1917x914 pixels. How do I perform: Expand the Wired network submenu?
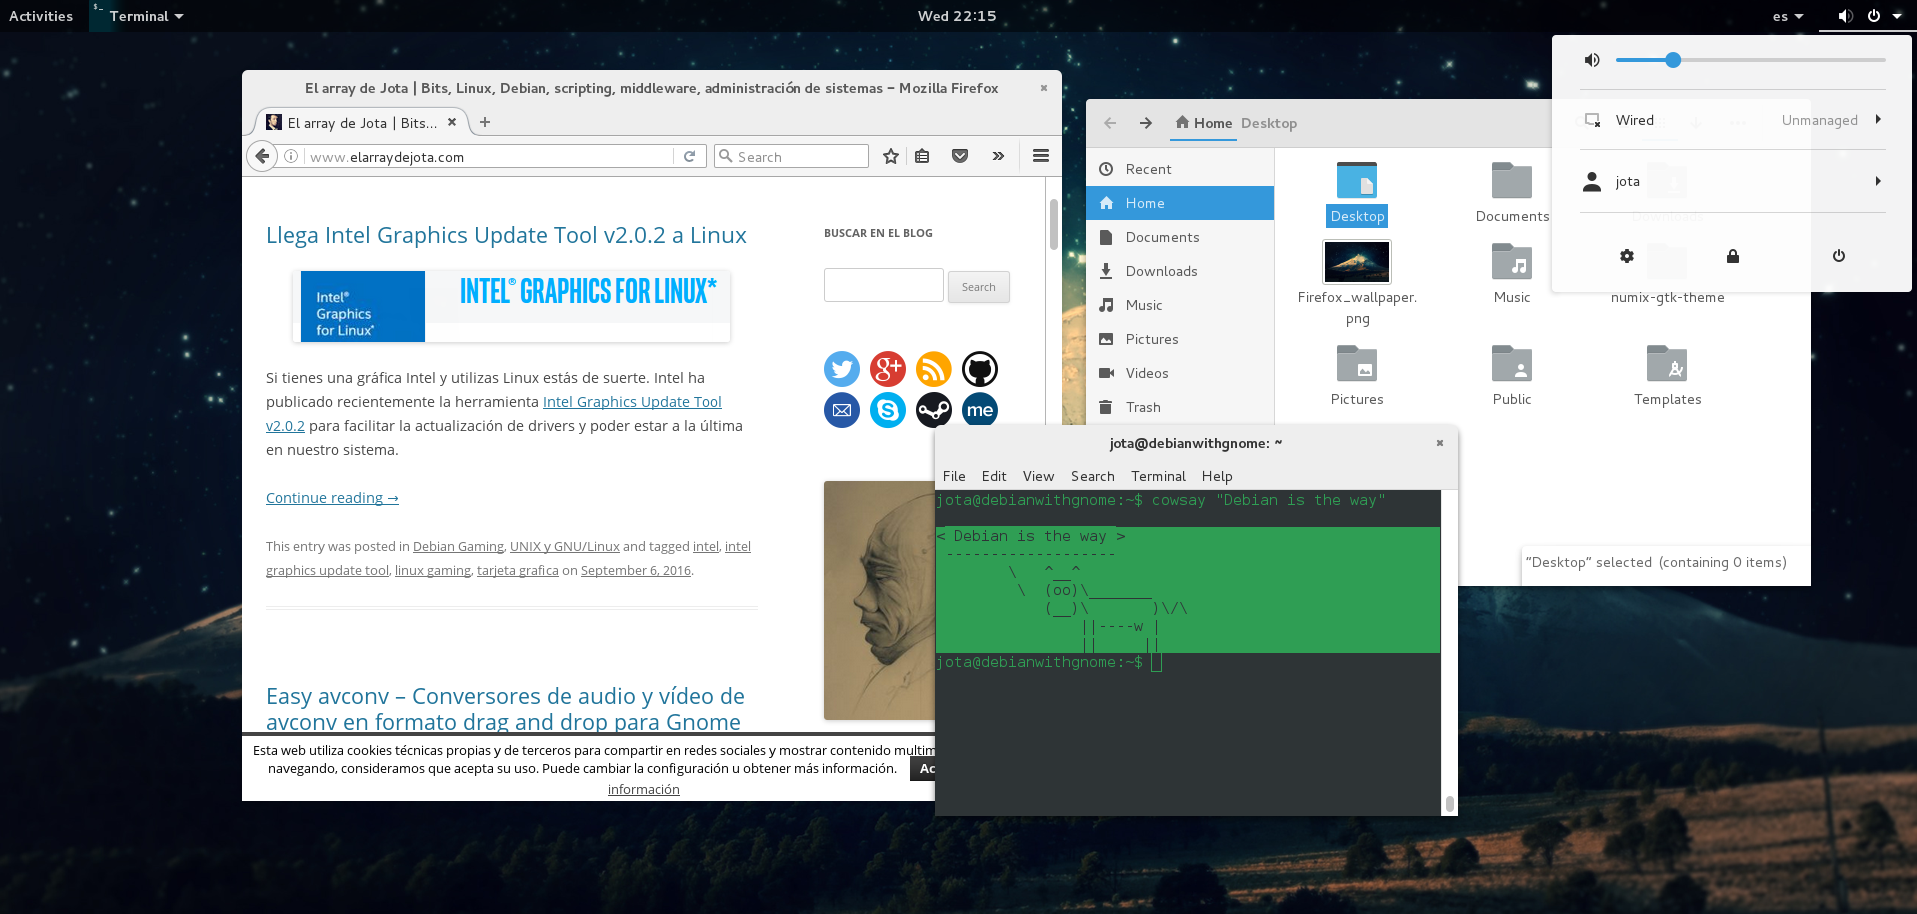pyautogui.click(x=1878, y=120)
